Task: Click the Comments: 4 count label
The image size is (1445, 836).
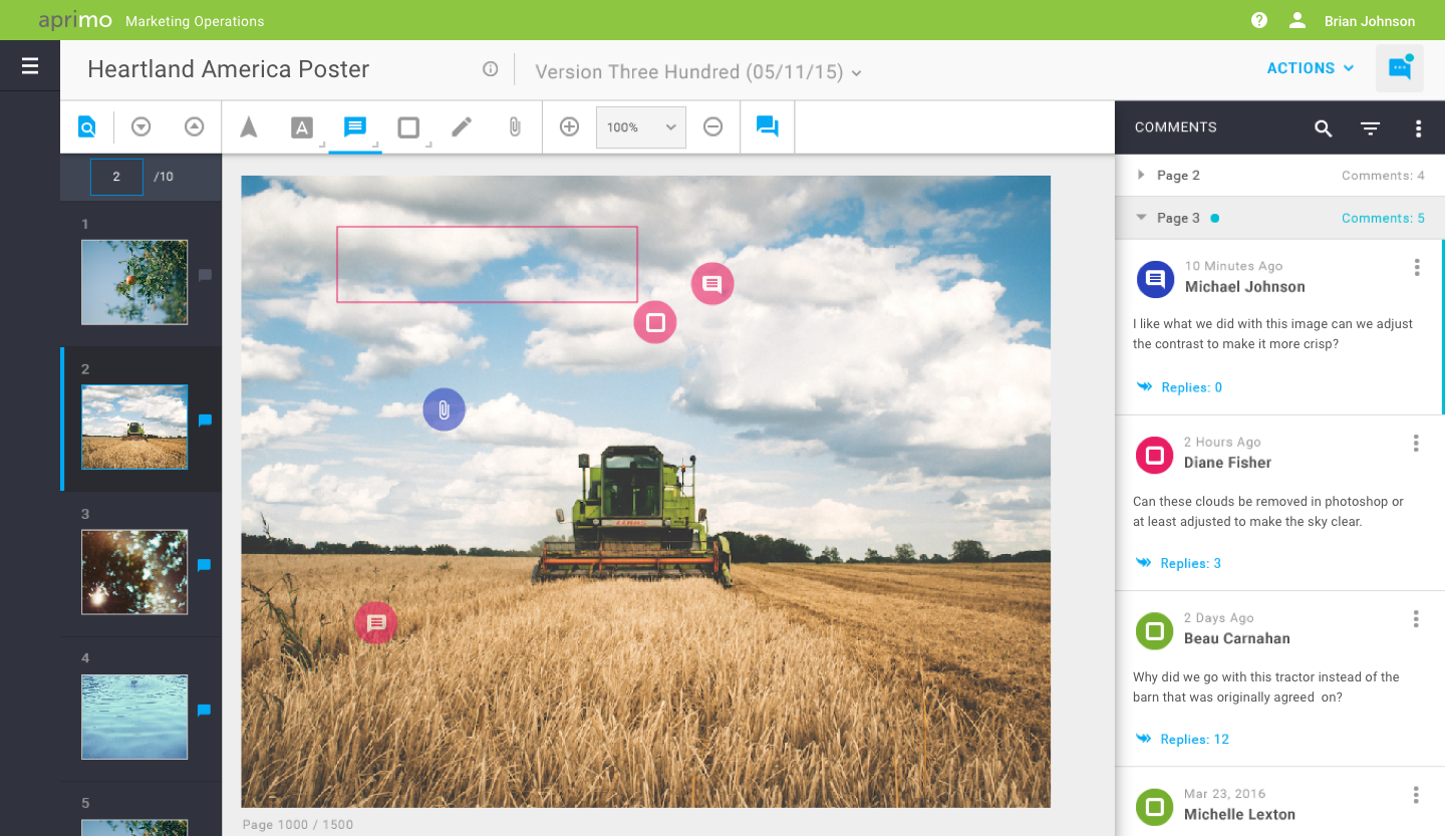Action: [x=1383, y=175]
